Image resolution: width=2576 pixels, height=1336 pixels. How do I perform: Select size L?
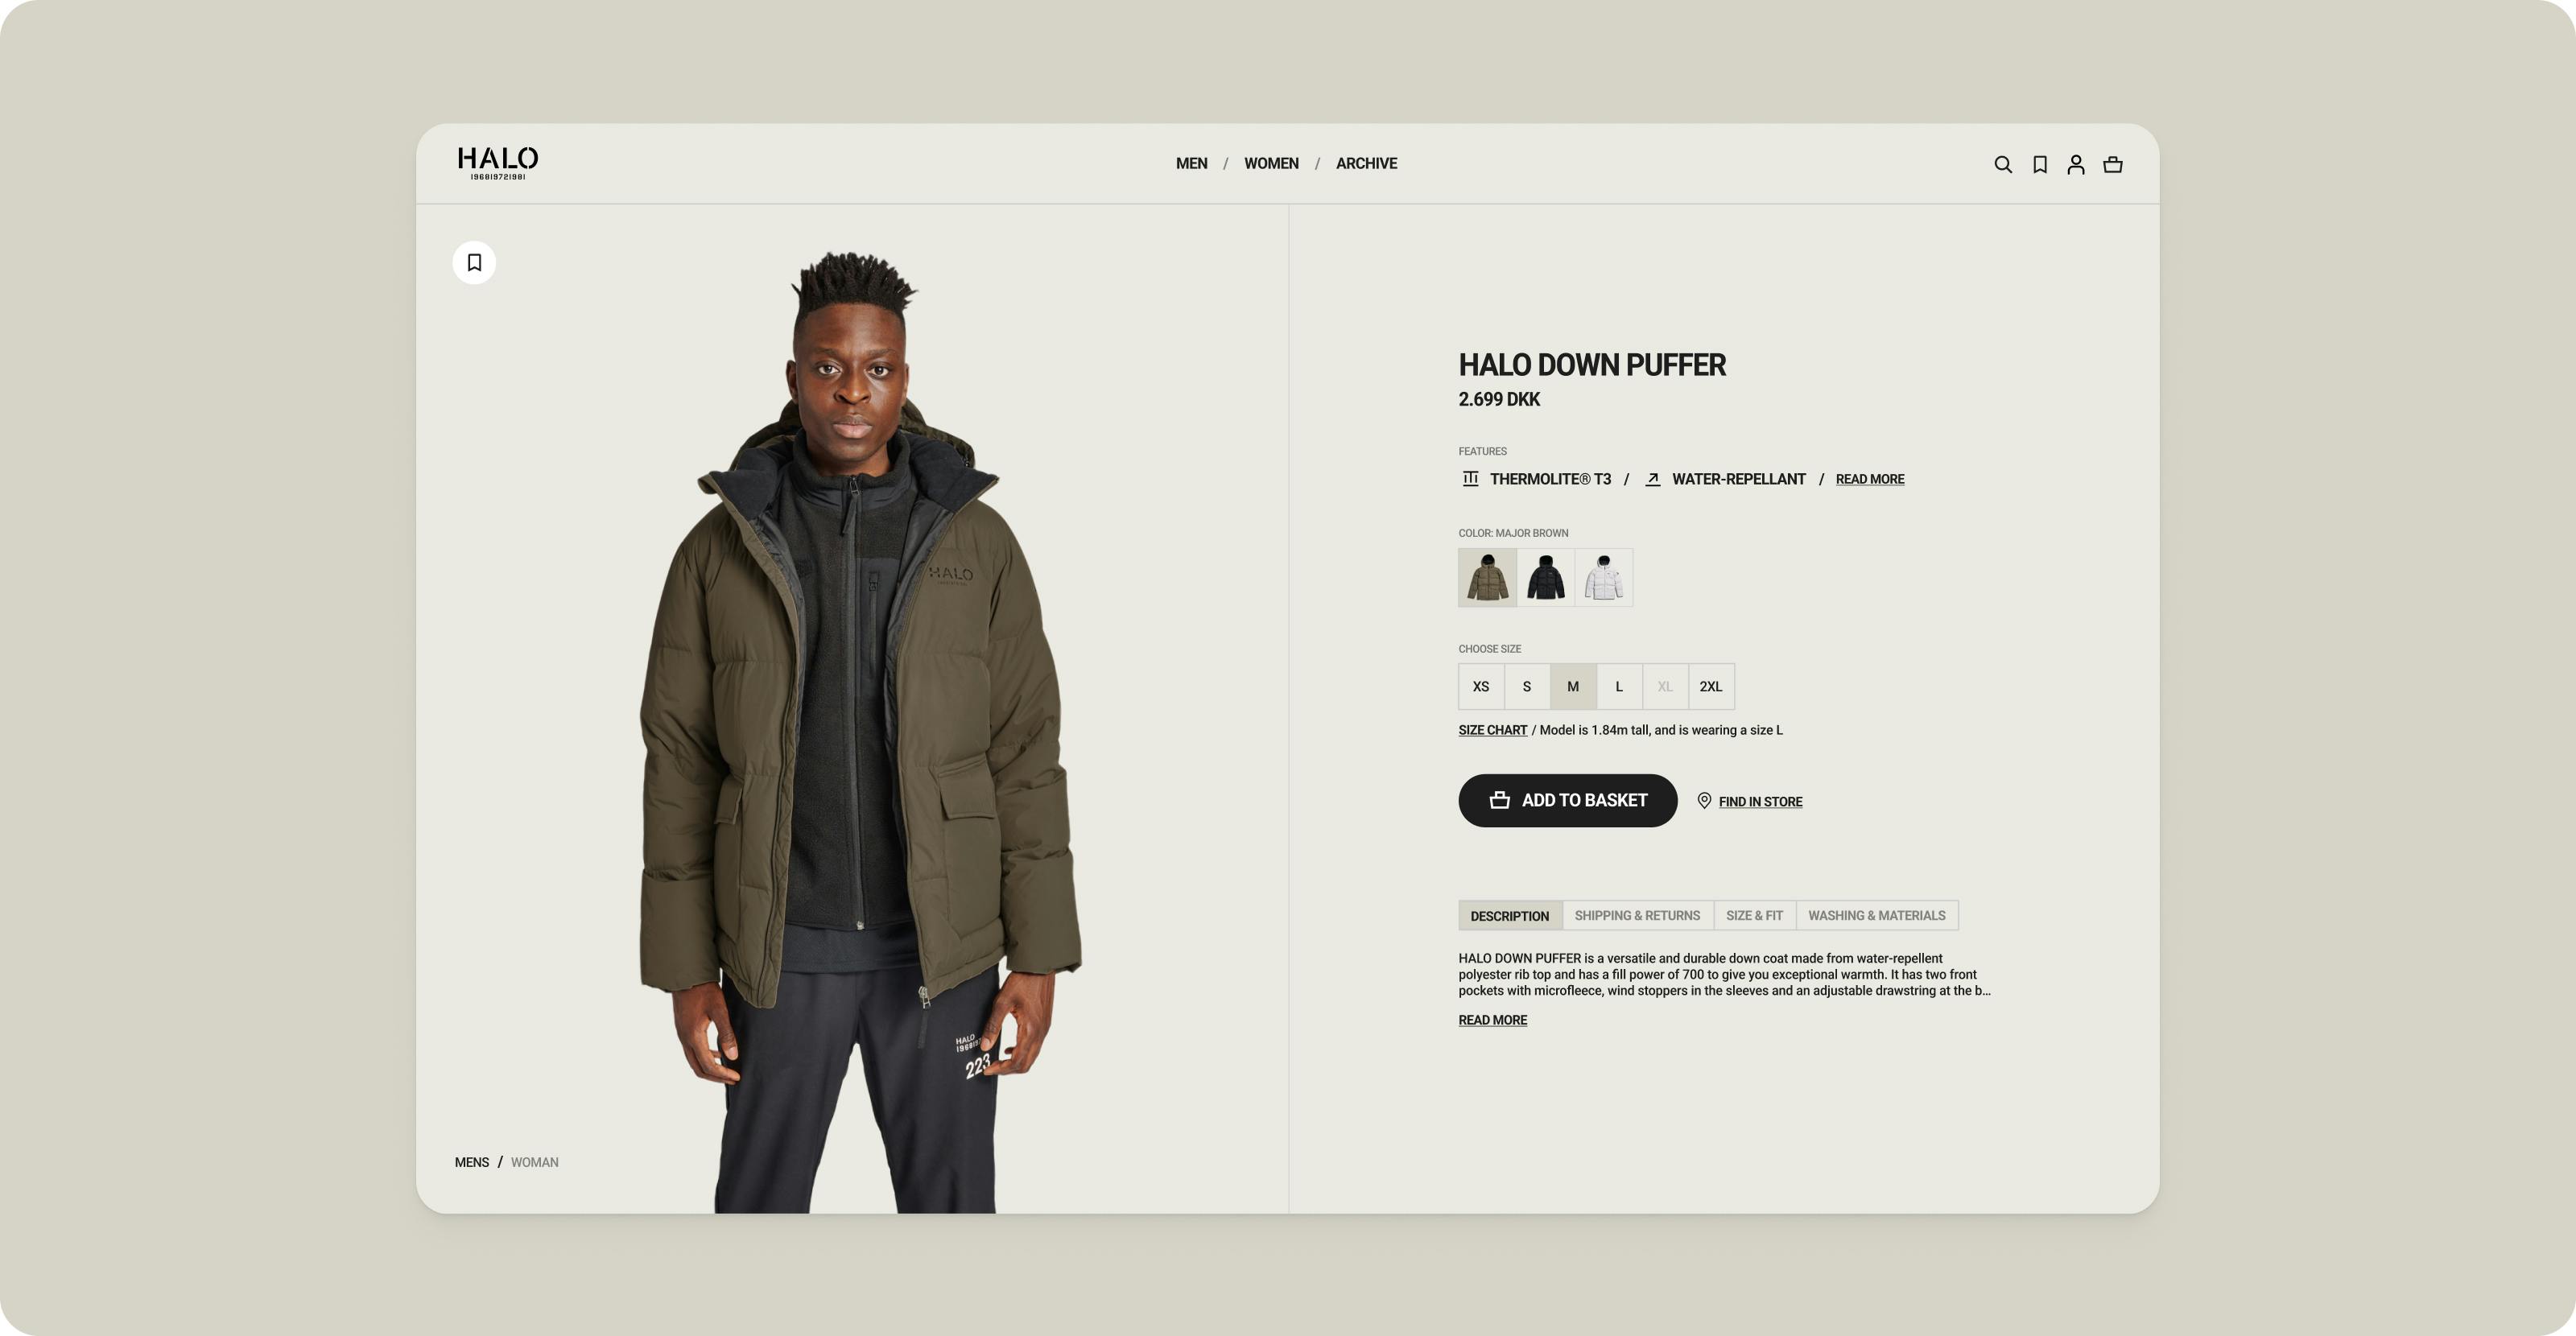tap(1619, 687)
